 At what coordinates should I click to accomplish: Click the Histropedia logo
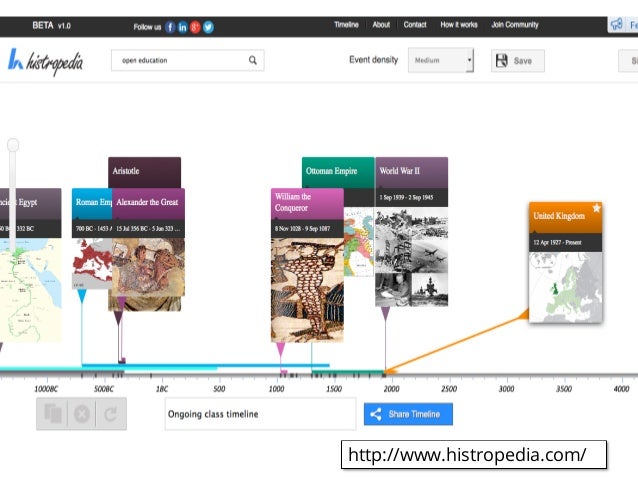pos(46,62)
